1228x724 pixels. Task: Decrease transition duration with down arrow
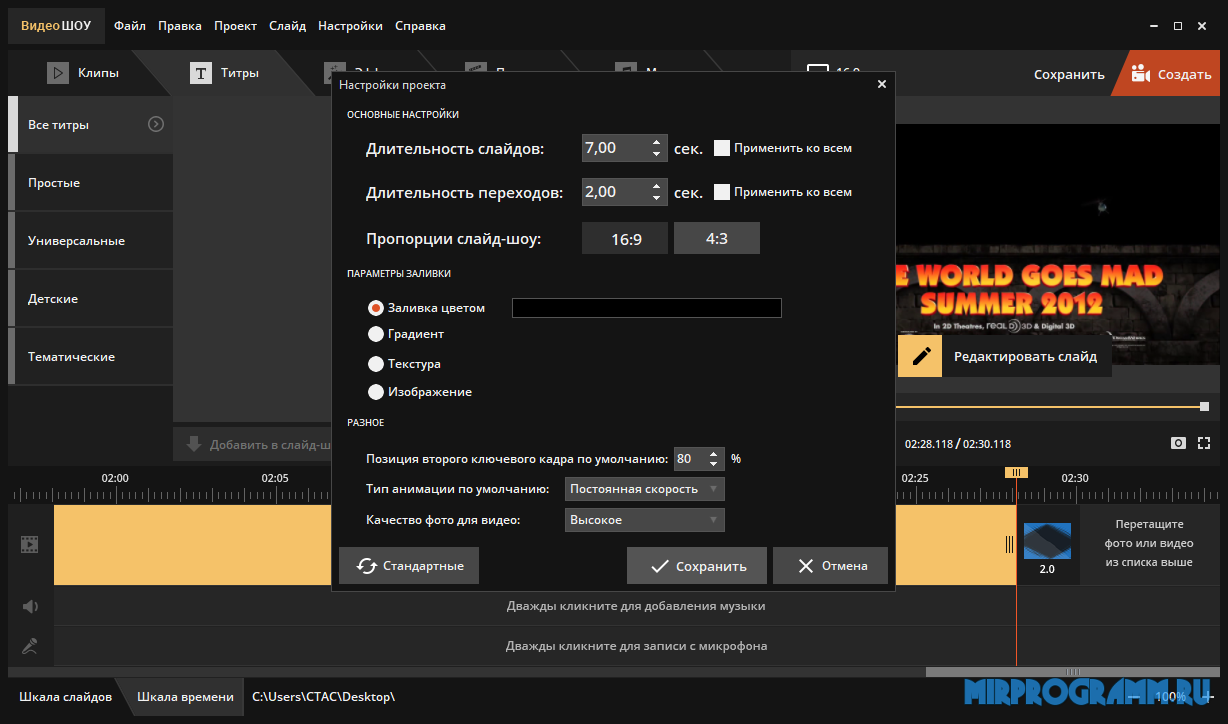point(656,198)
